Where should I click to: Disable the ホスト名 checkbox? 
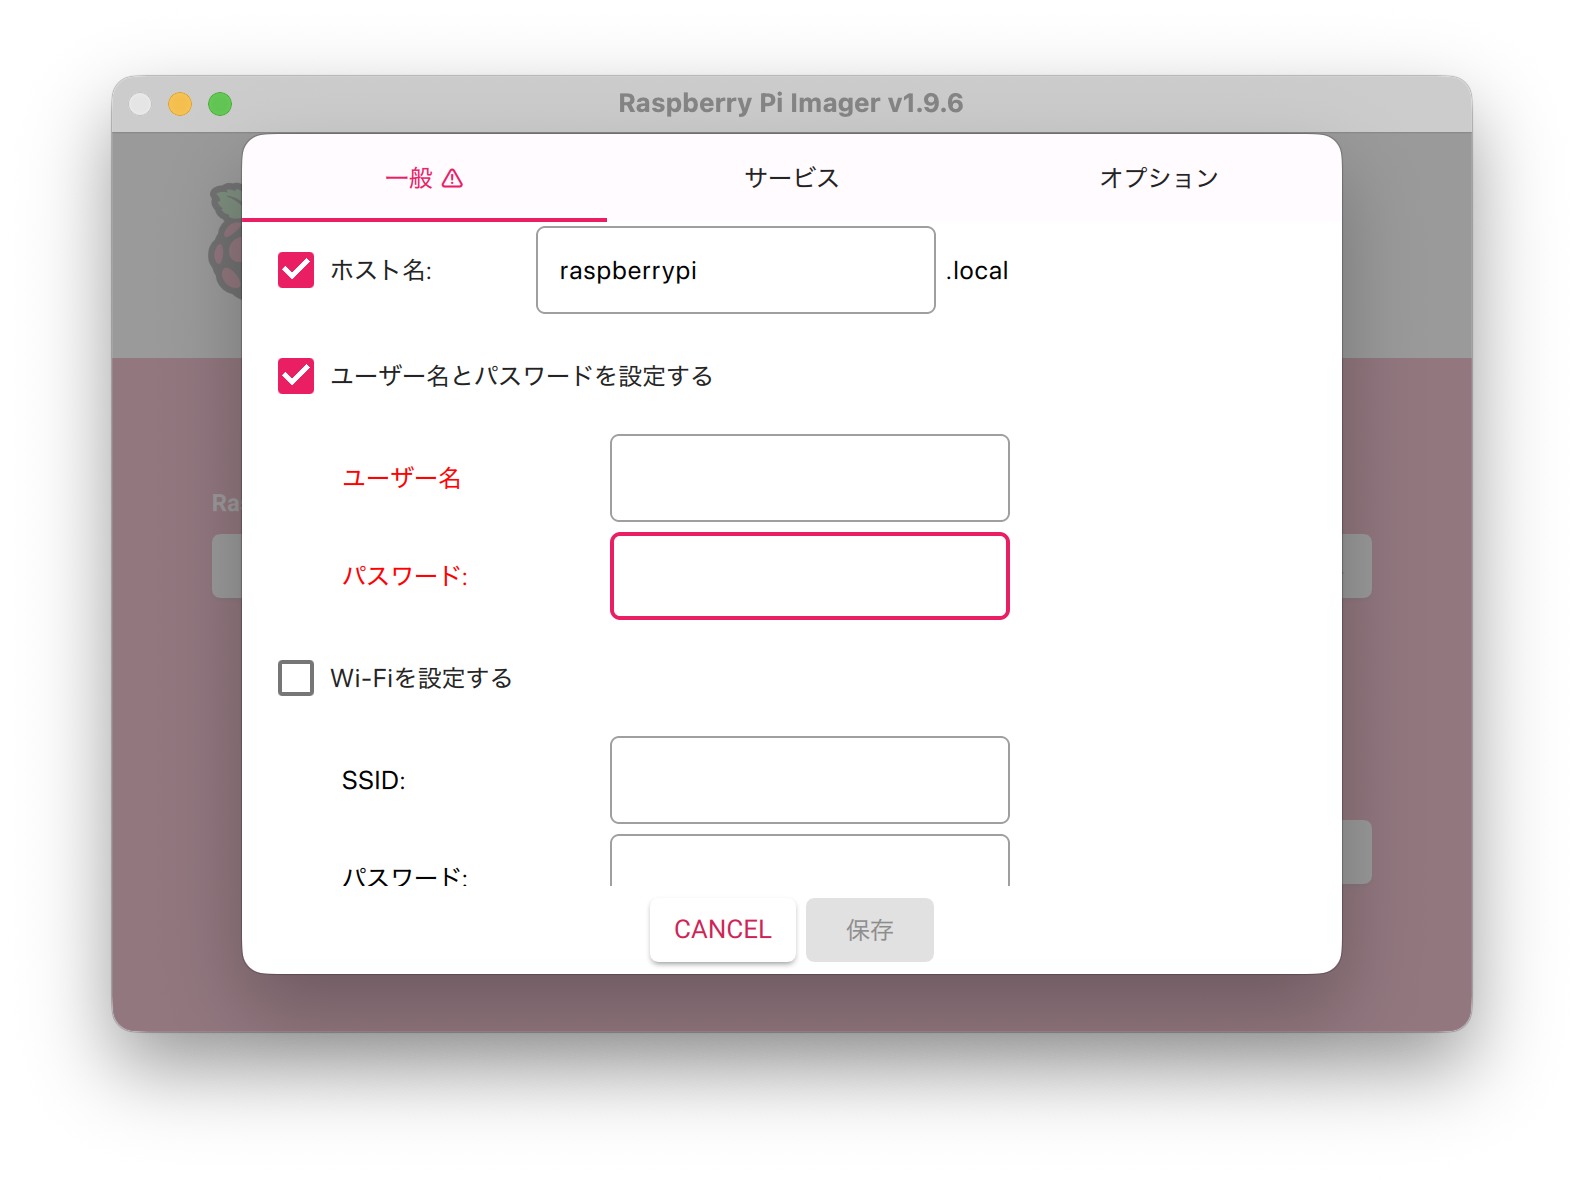(296, 270)
